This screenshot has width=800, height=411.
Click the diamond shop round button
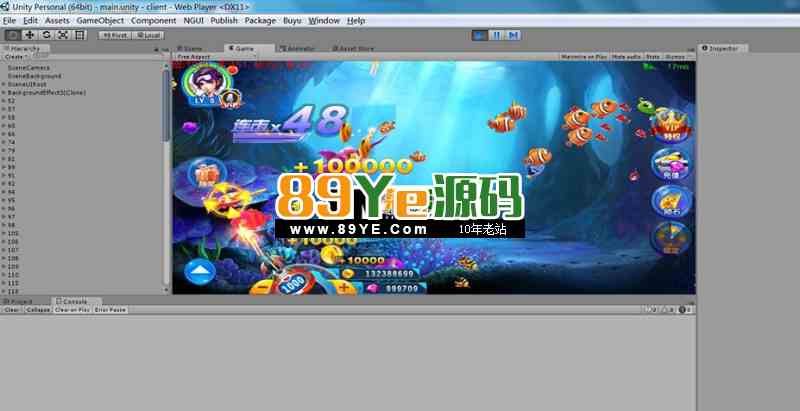tap(672, 201)
